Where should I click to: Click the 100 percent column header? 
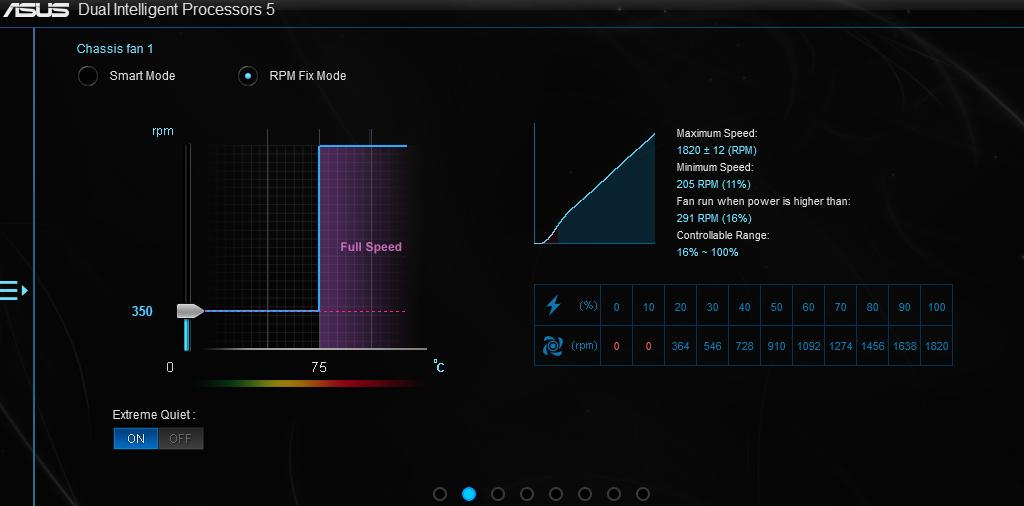(x=936, y=307)
